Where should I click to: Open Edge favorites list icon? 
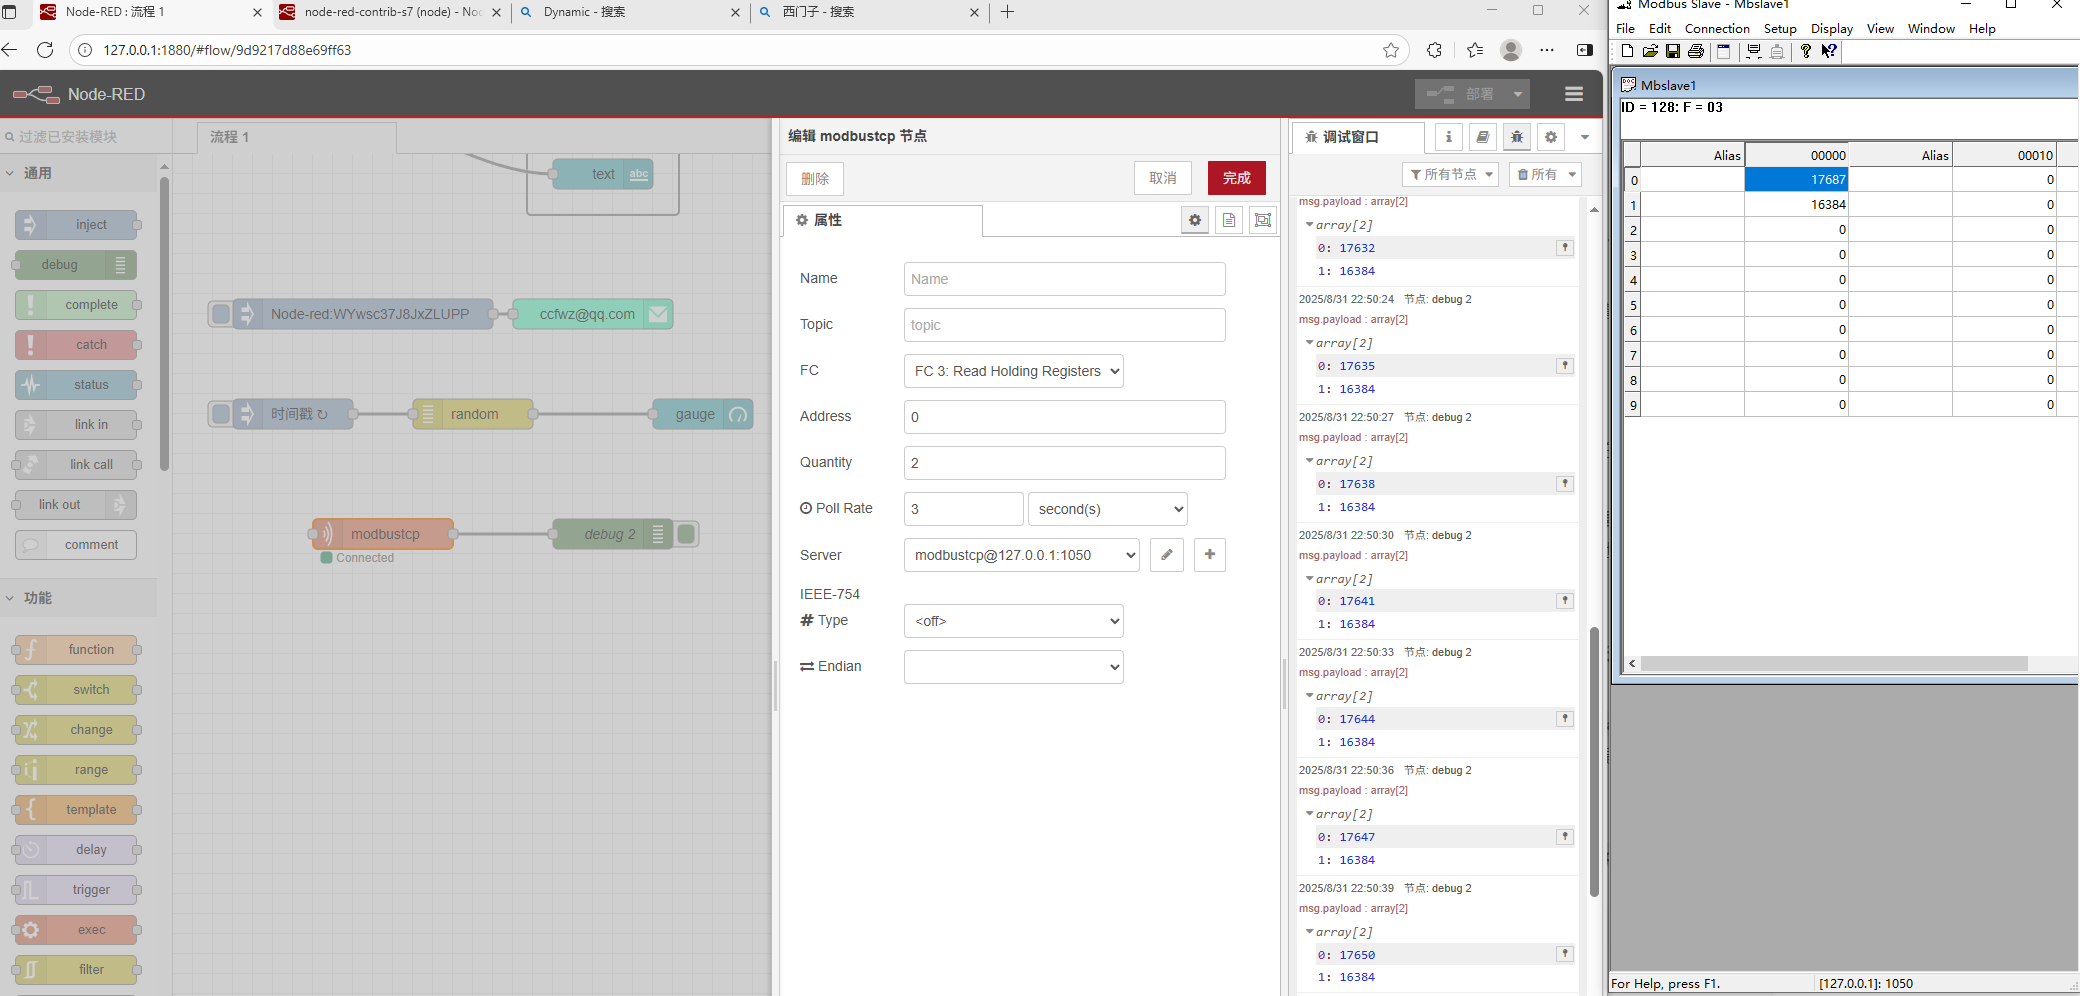pos(1475,50)
